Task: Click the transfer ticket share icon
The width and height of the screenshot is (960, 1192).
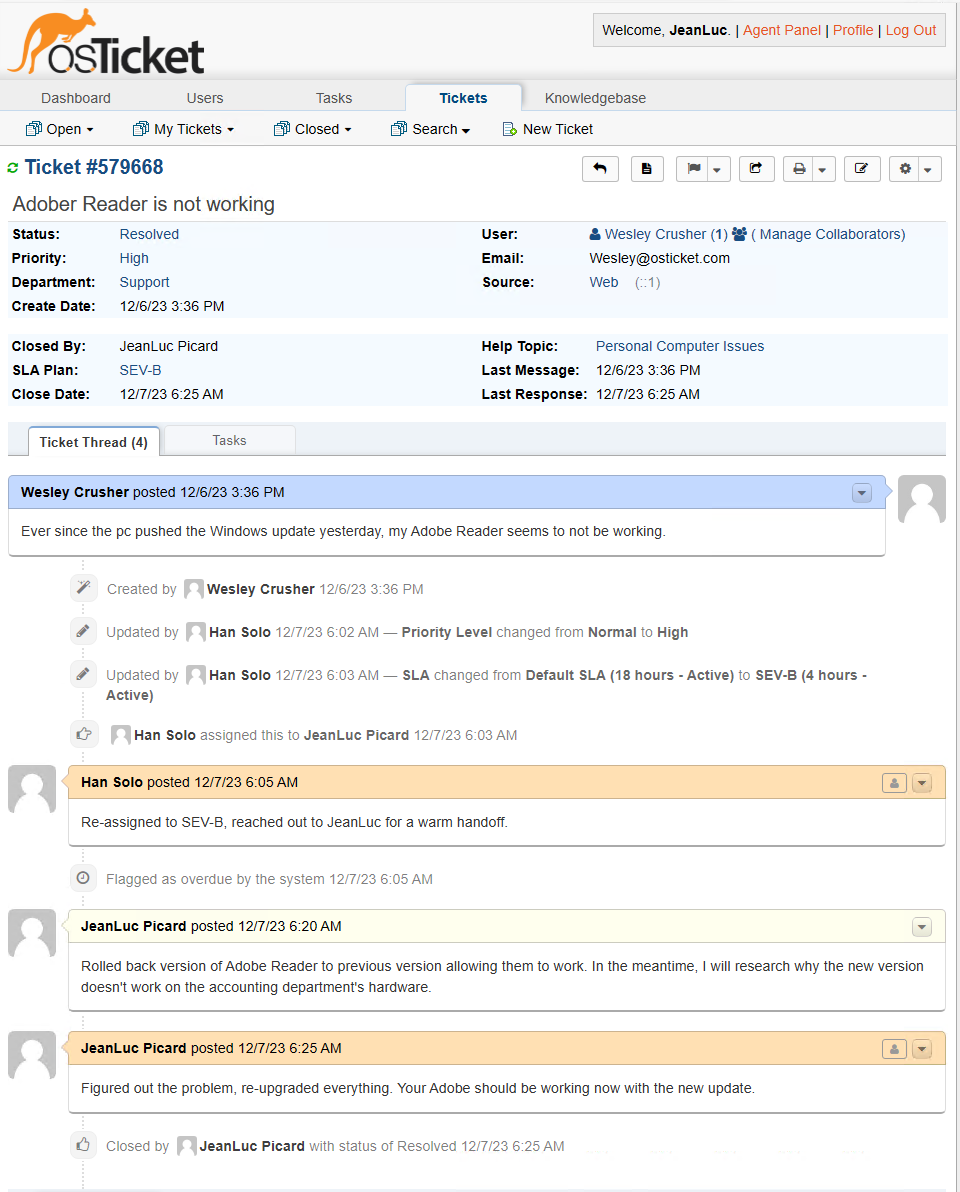Action: coord(756,169)
